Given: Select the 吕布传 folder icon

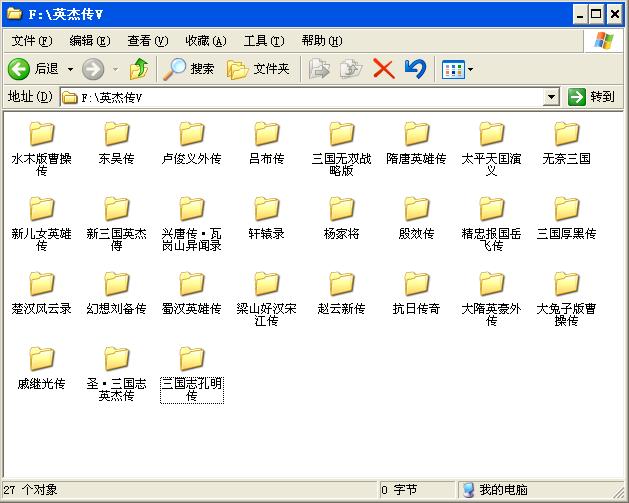Looking at the screenshot, I should 266,134.
